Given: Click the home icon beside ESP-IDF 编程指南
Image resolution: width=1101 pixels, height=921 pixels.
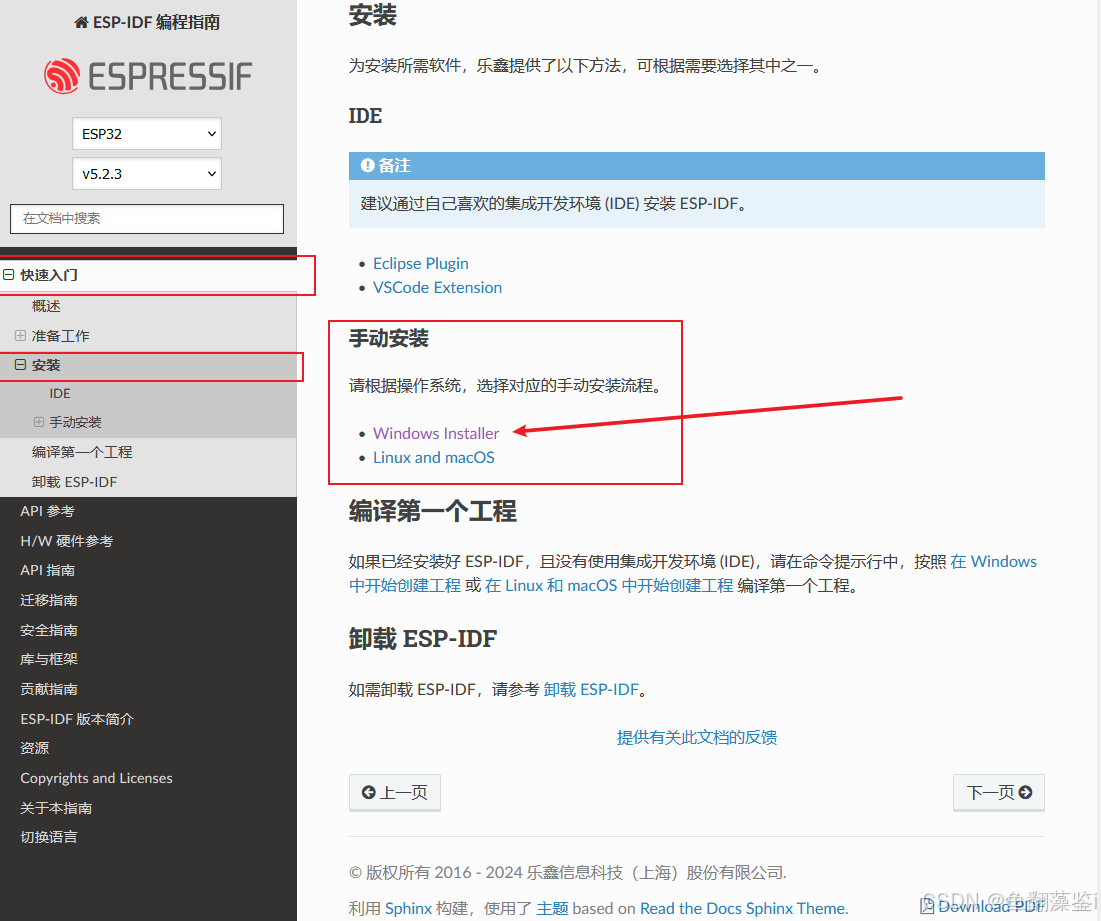Looking at the screenshot, I should pyautogui.click(x=81, y=22).
